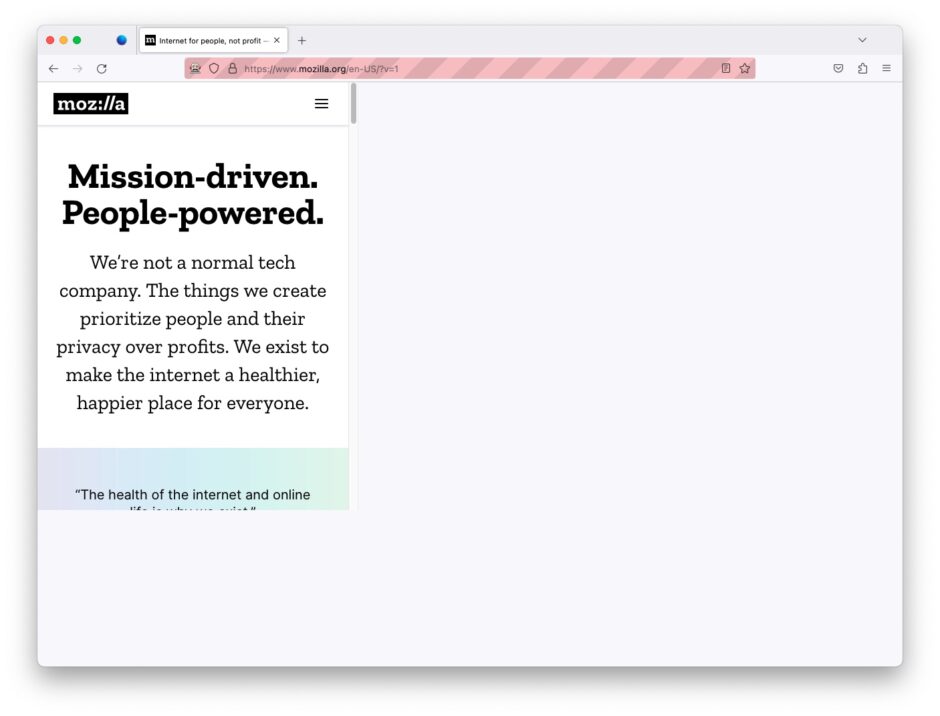Expand the list all tabs chevron

(862, 40)
